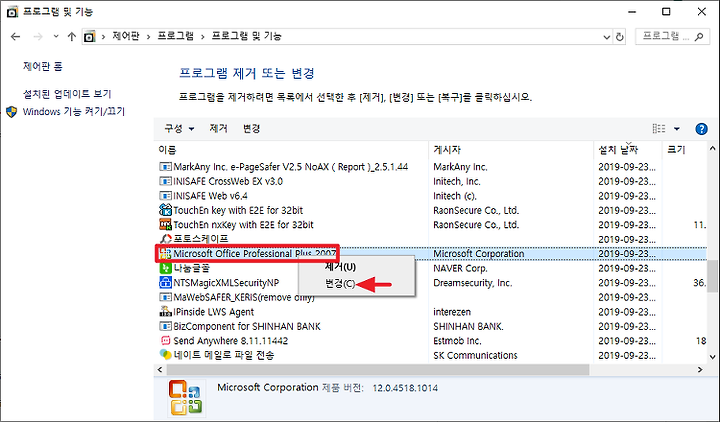Go up one folder level
The width and height of the screenshot is (720, 422).
(x=72, y=37)
